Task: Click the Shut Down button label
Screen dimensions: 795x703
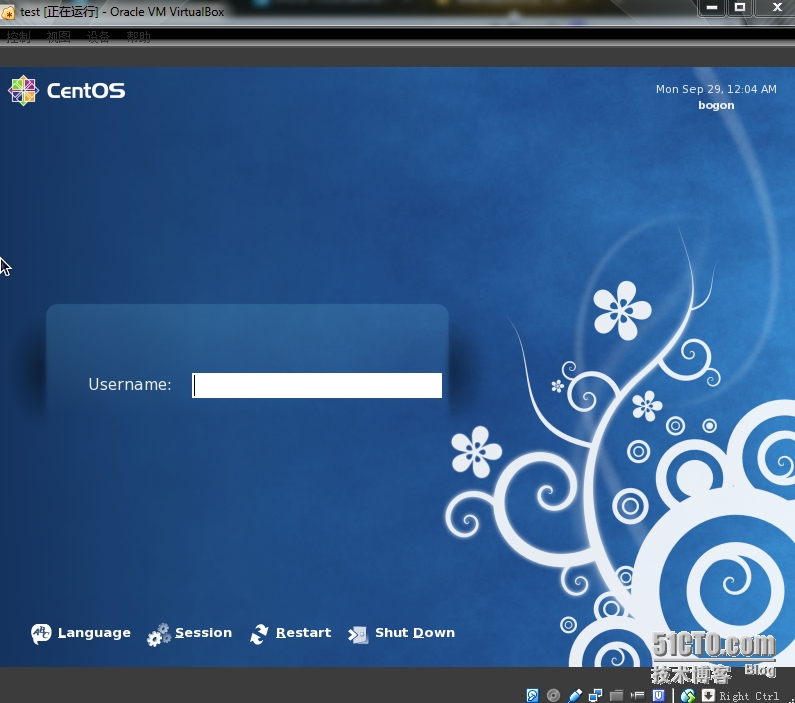Action: pos(415,633)
